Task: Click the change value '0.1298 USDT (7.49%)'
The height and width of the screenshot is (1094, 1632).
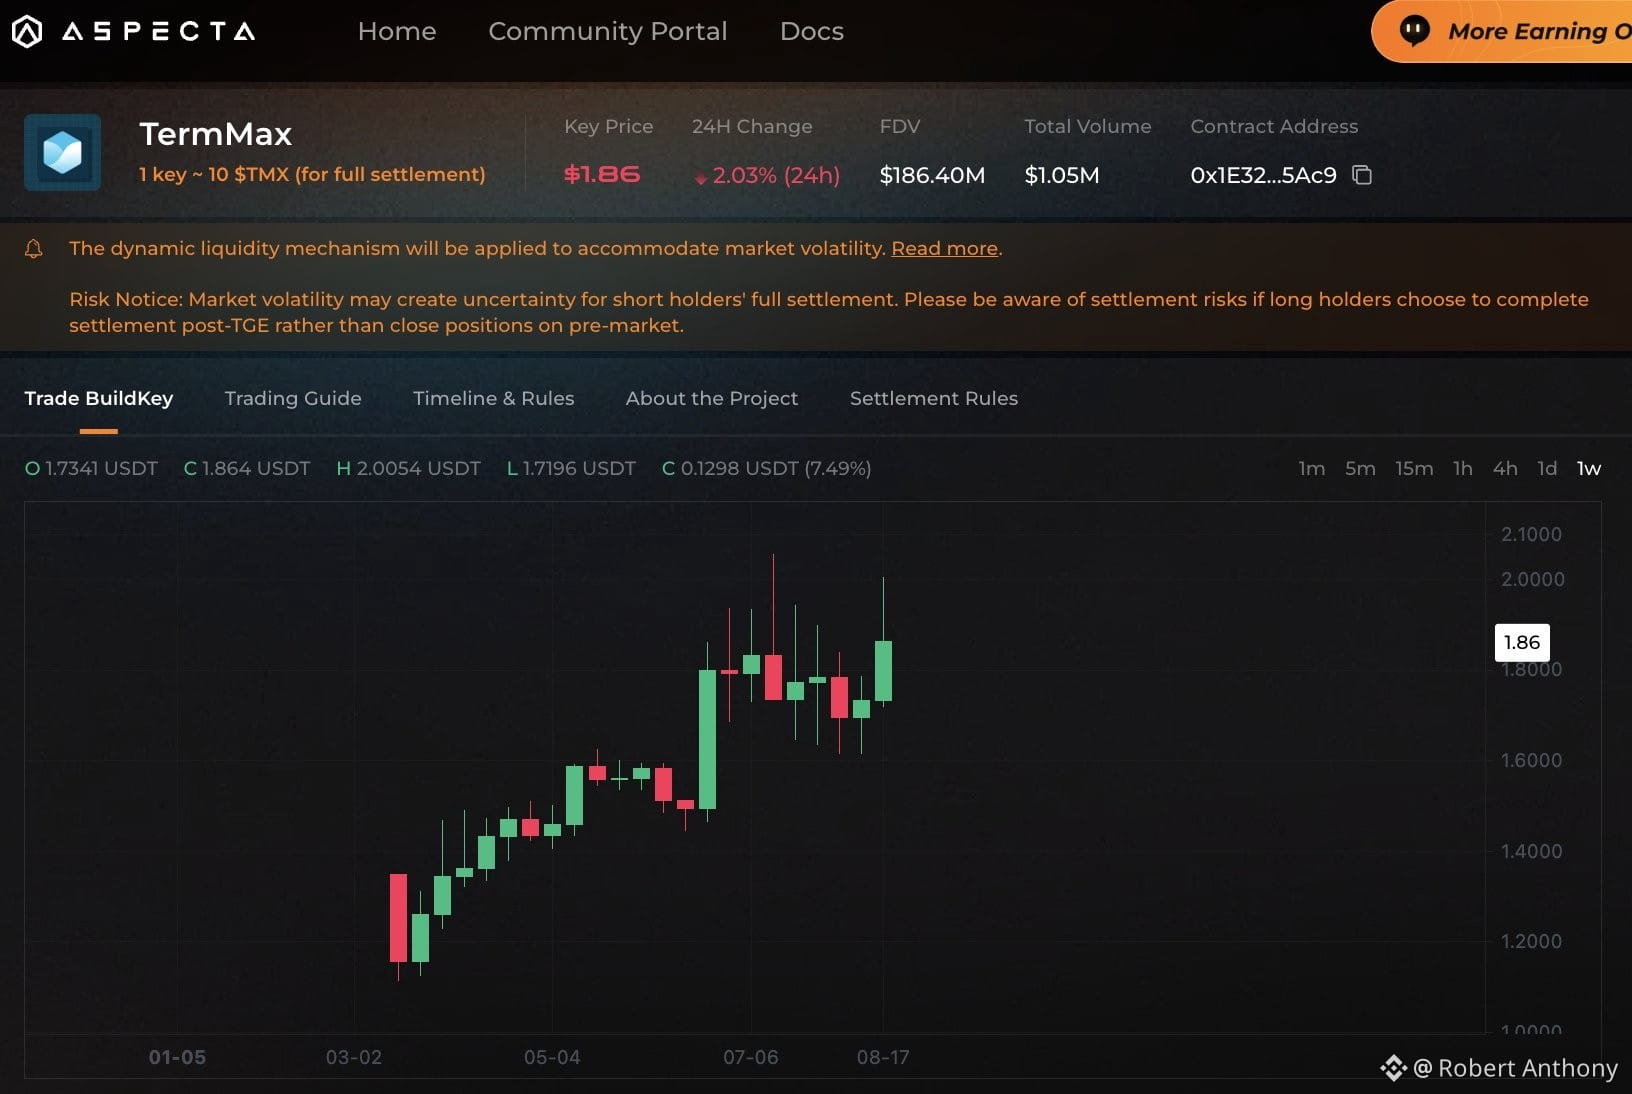Action: pos(776,468)
